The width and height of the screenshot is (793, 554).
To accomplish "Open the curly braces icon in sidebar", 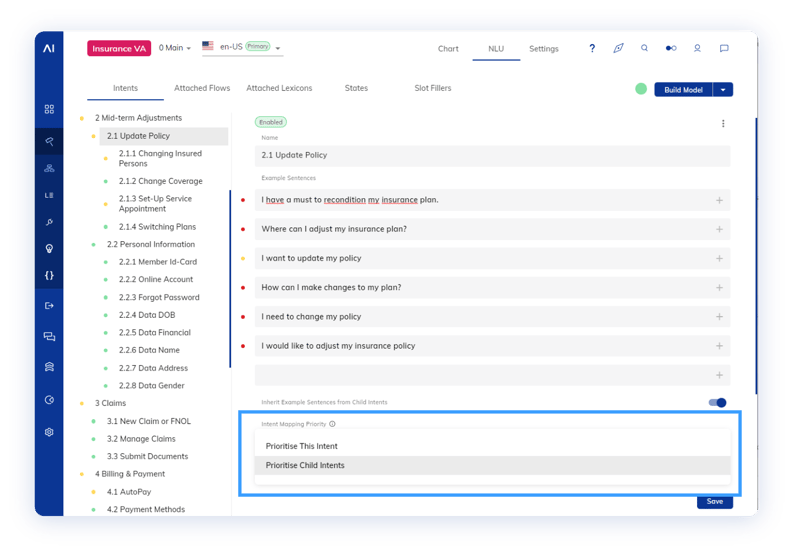I will [49, 275].
